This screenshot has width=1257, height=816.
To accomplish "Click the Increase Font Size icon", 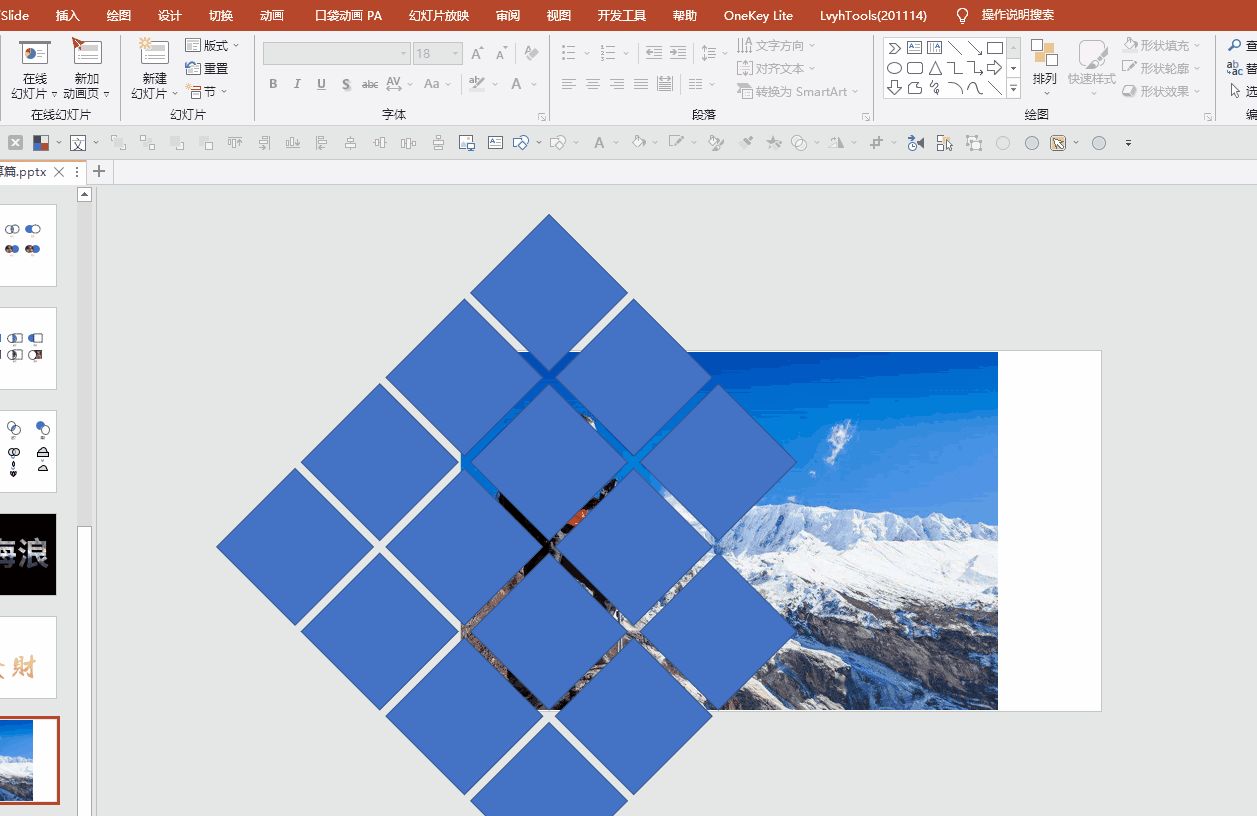I will coord(477,53).
